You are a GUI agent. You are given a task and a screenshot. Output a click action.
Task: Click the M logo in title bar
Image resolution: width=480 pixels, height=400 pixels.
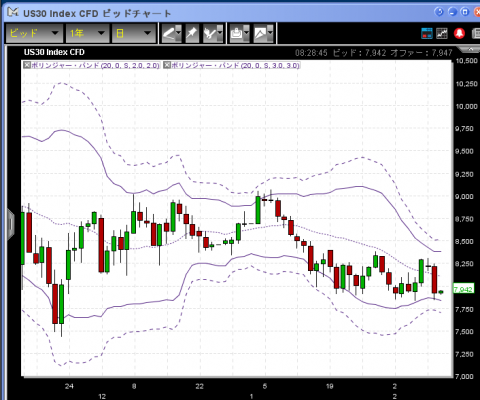(x=13, y=13)
